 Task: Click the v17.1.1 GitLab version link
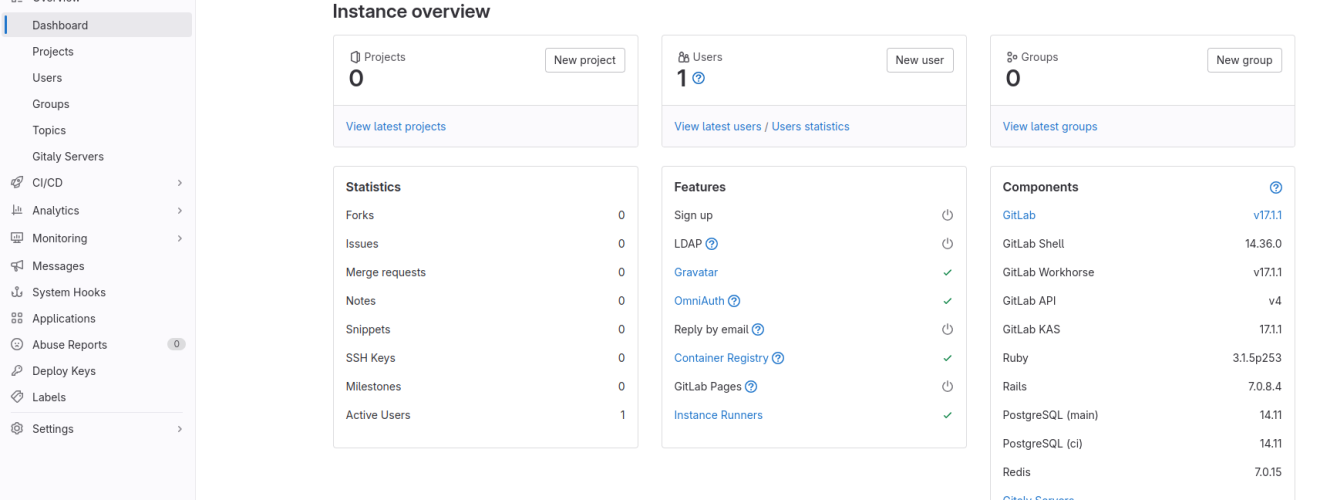coord(1267,215)
